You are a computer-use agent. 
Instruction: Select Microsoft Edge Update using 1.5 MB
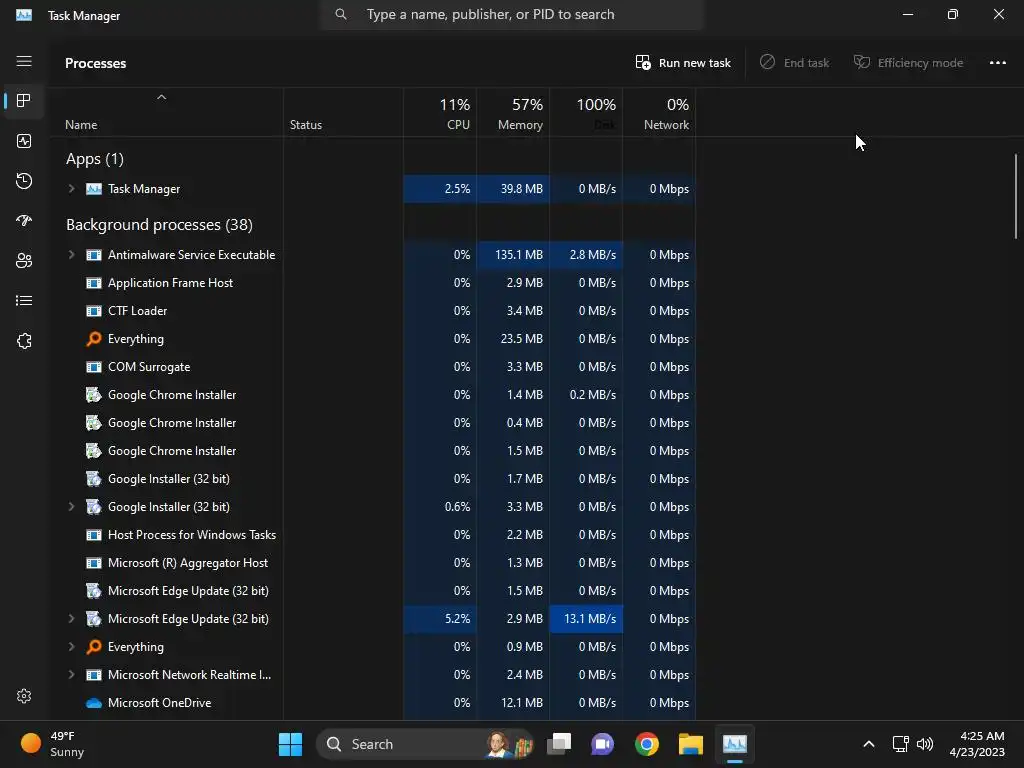coord(373,591)
